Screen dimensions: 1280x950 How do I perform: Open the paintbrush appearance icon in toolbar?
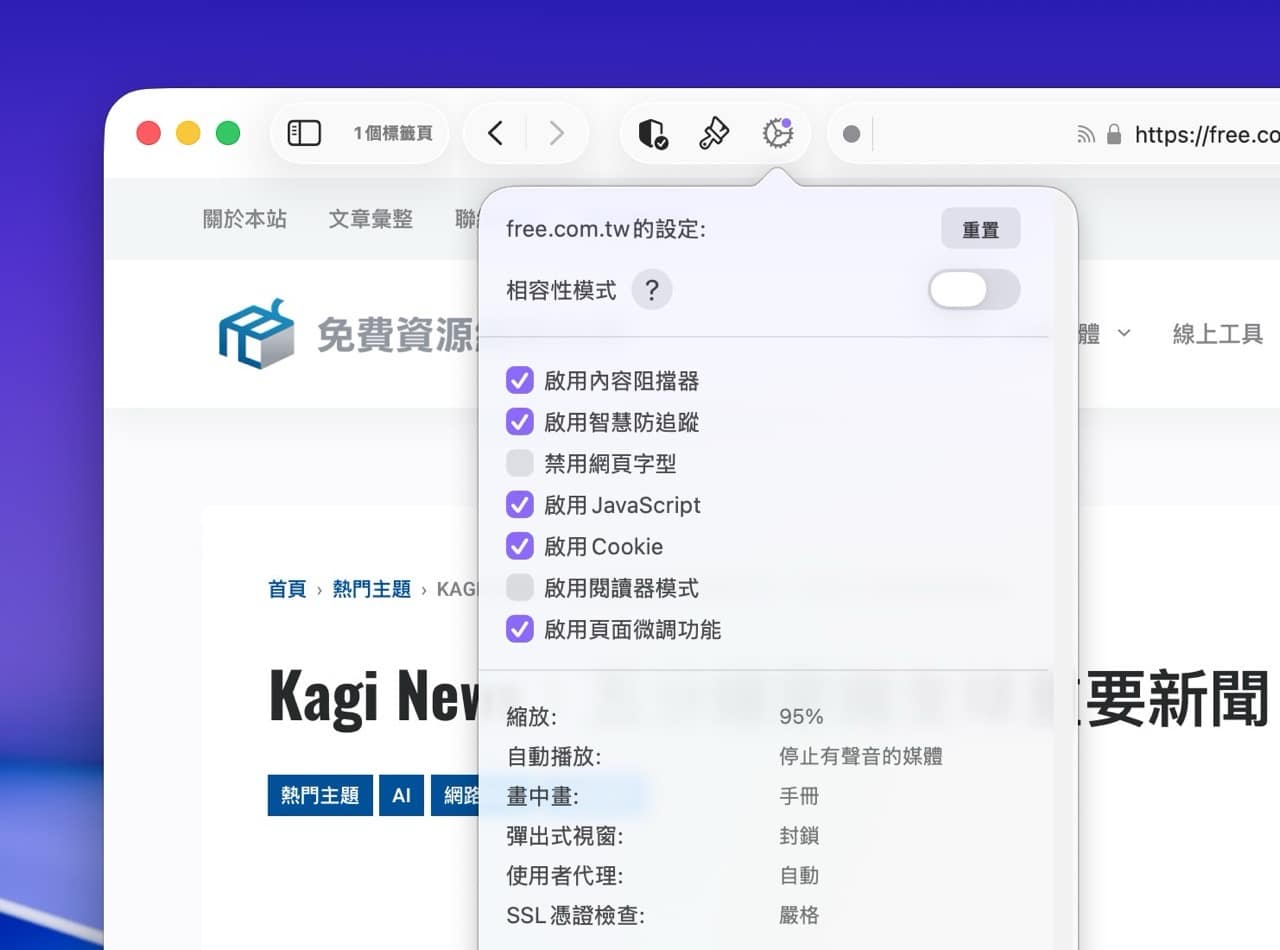point(714,132)
